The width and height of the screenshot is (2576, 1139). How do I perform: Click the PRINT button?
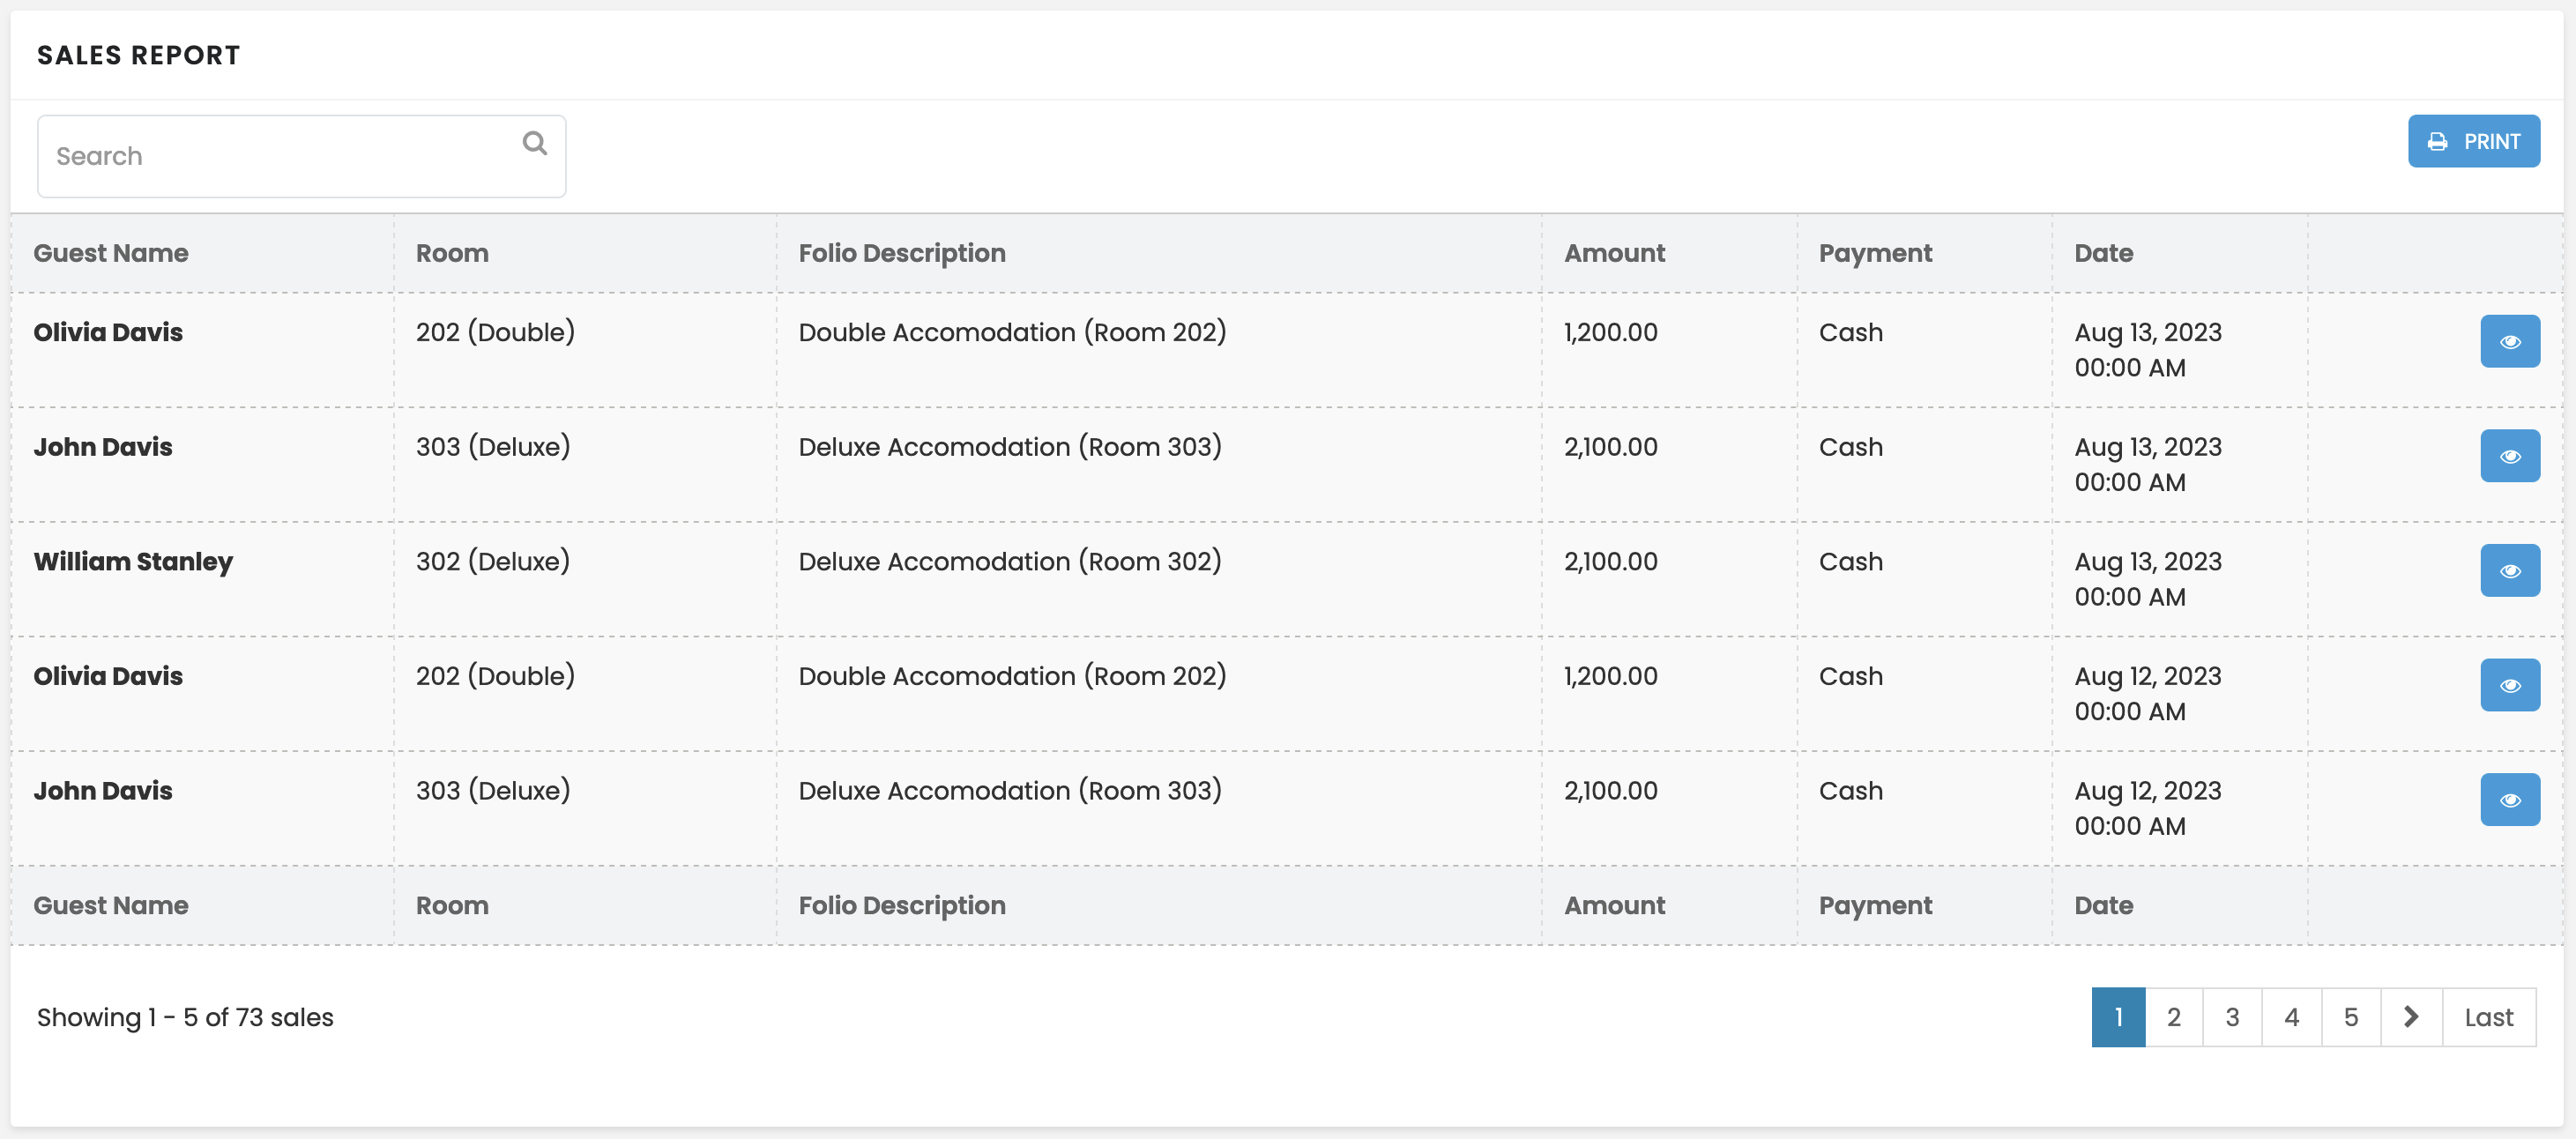click(2473, 141)
